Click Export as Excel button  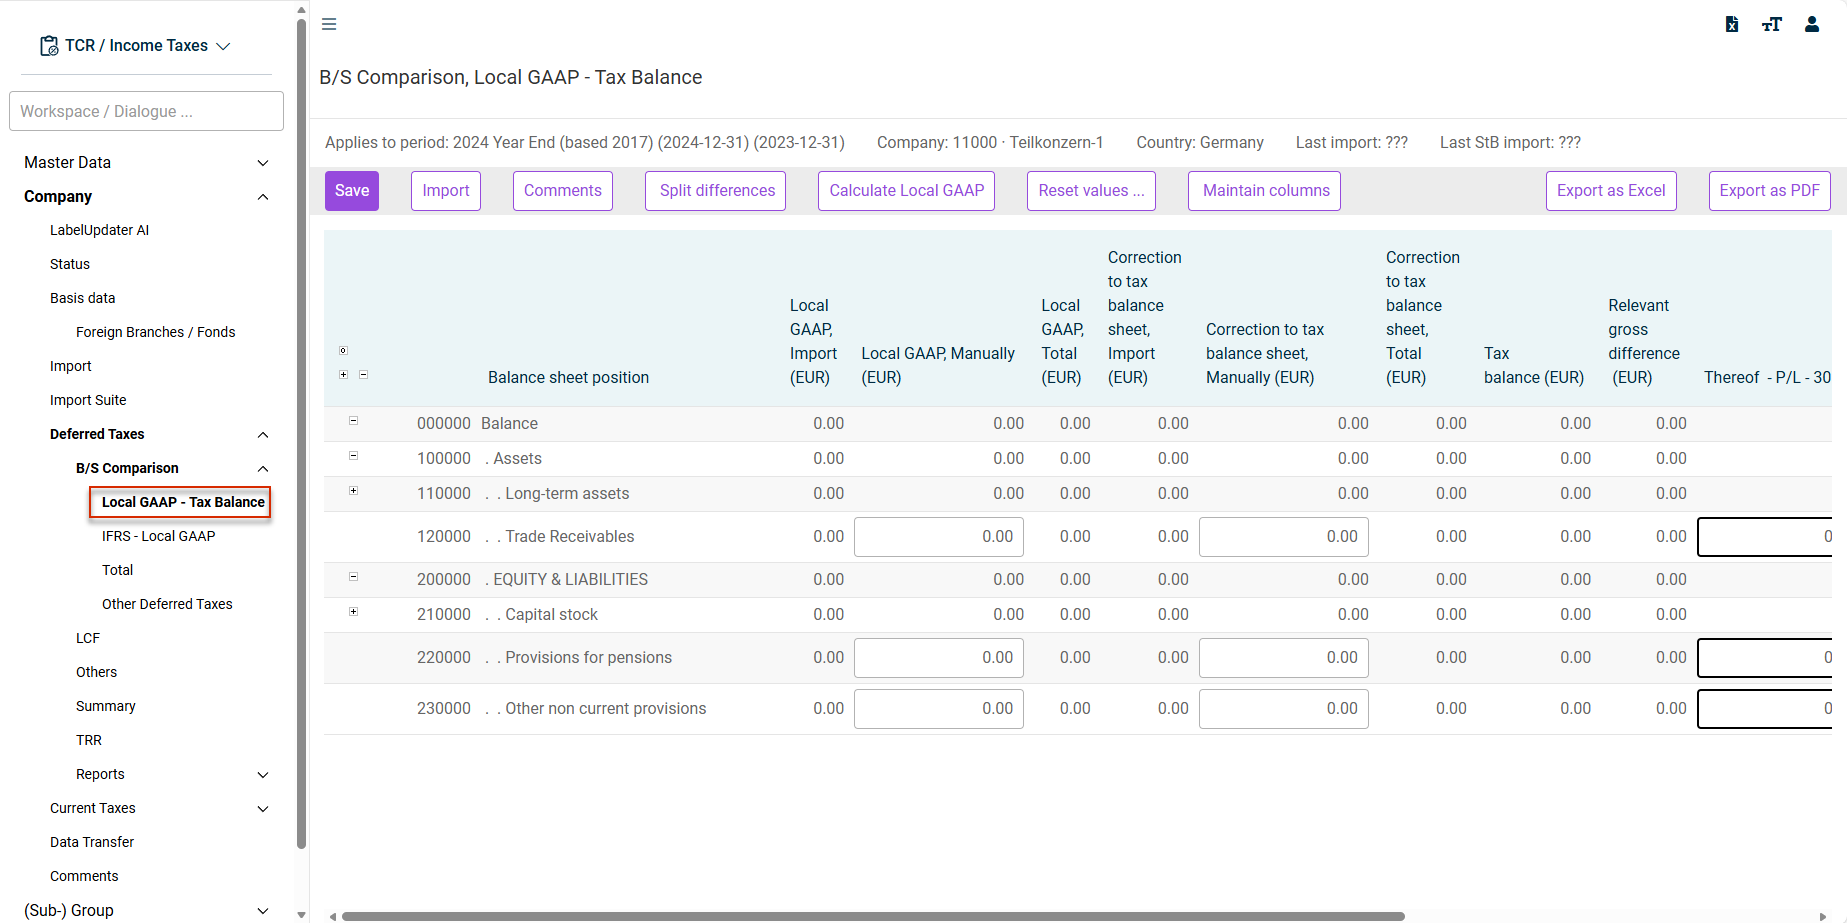[1611, 191]
